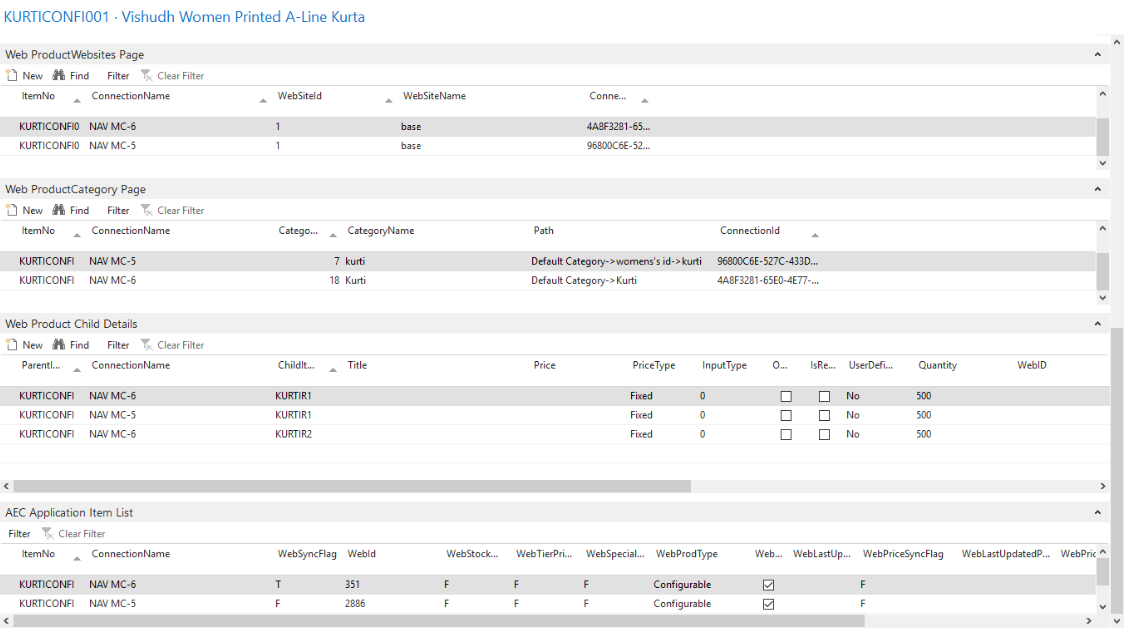
Task: Sort by CategoryName column header
Action: (380, 231)
